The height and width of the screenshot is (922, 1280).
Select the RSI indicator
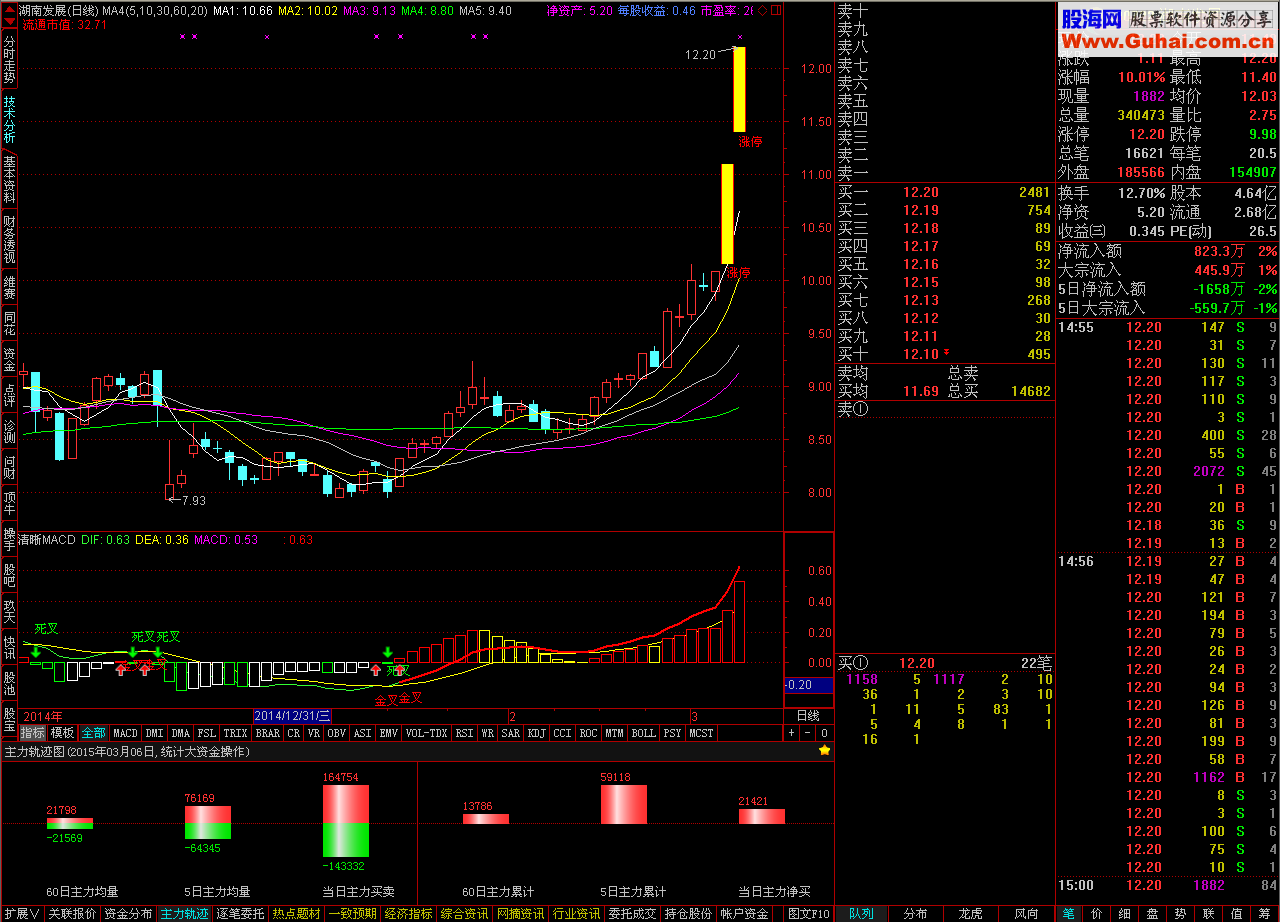464,733
